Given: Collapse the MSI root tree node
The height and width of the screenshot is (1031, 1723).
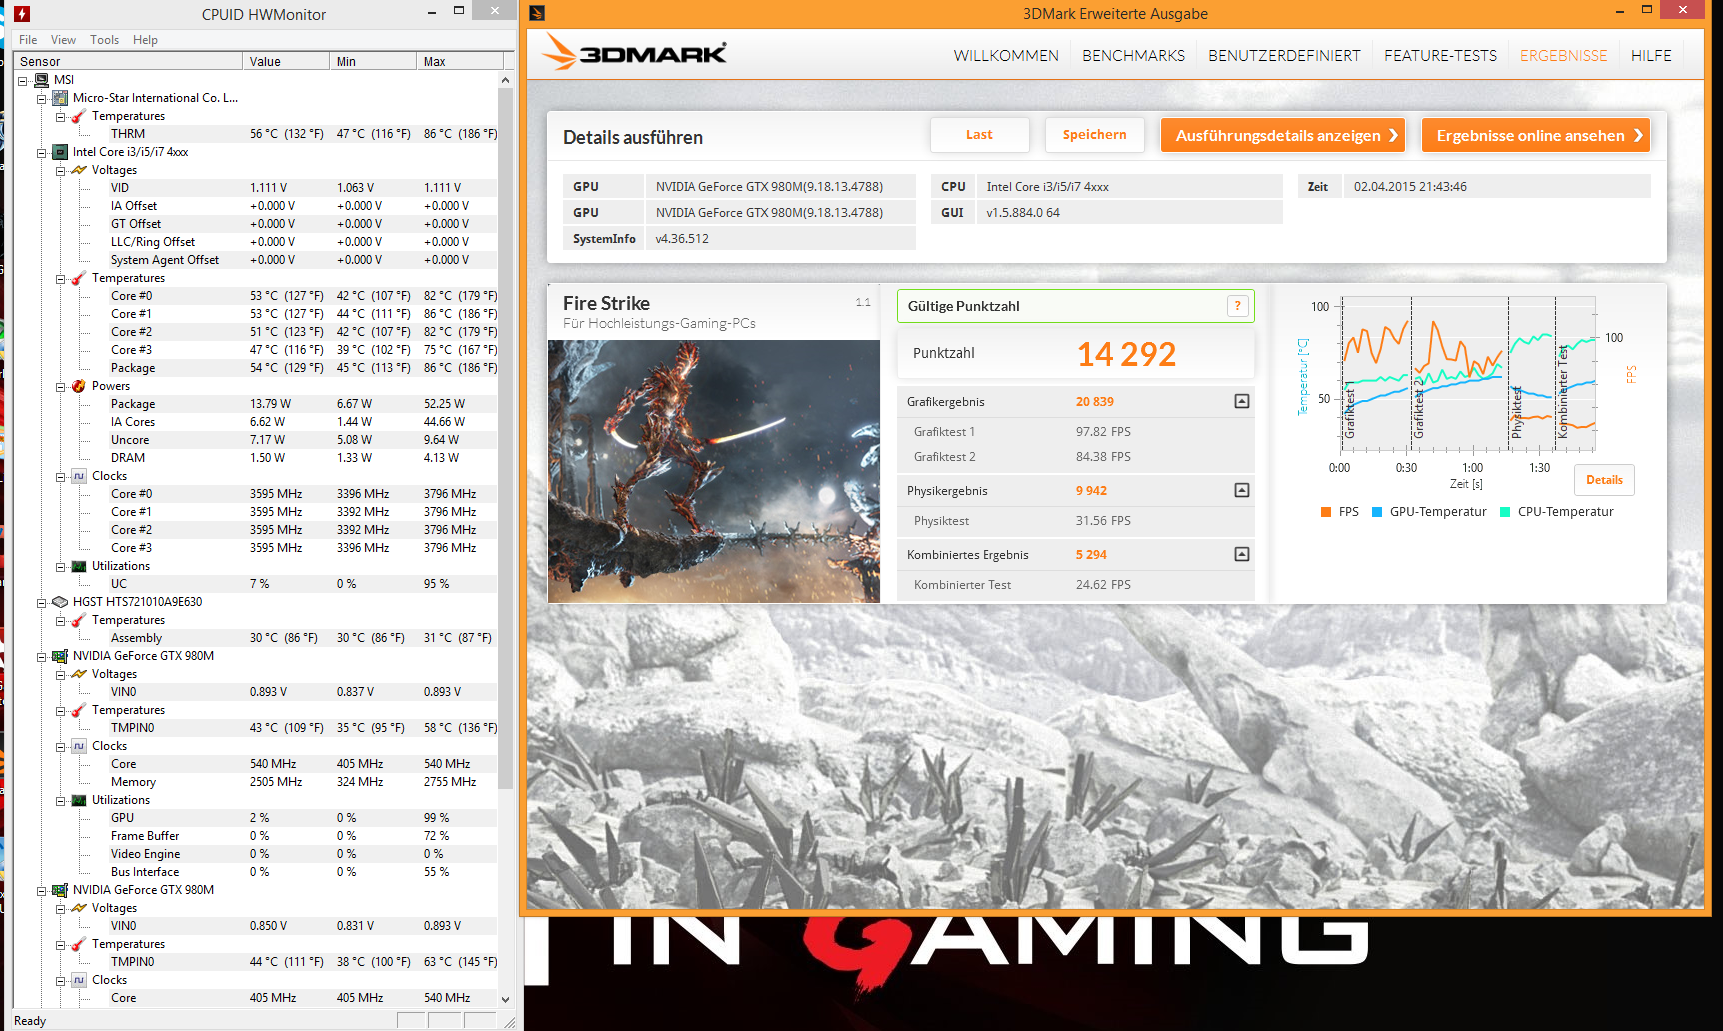Looking at the screenshot, I should pos(23,80).
